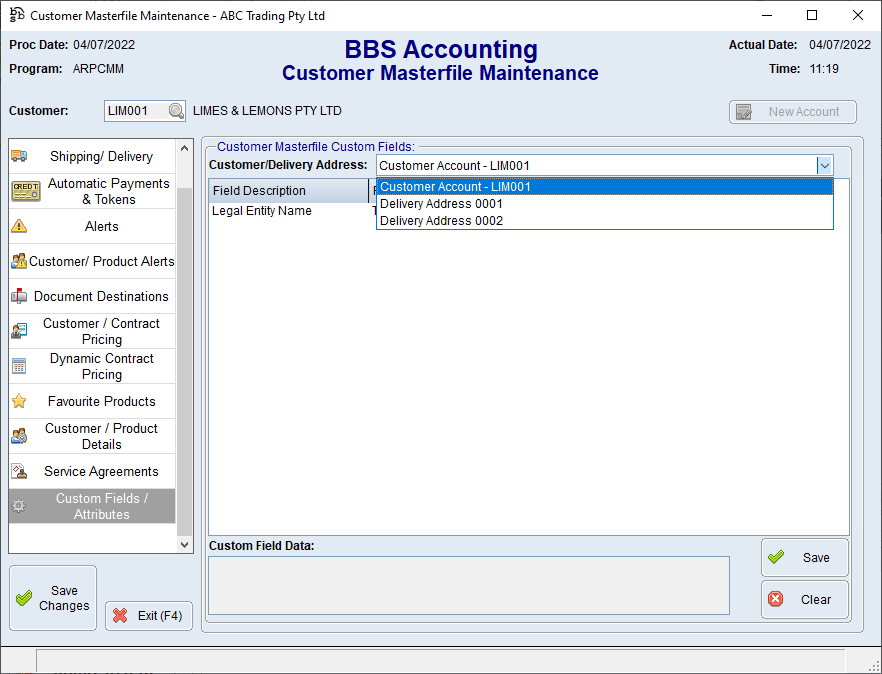882x674 pixels.
Task: Select the Favourite Products star icon
Action: point(19,401)
